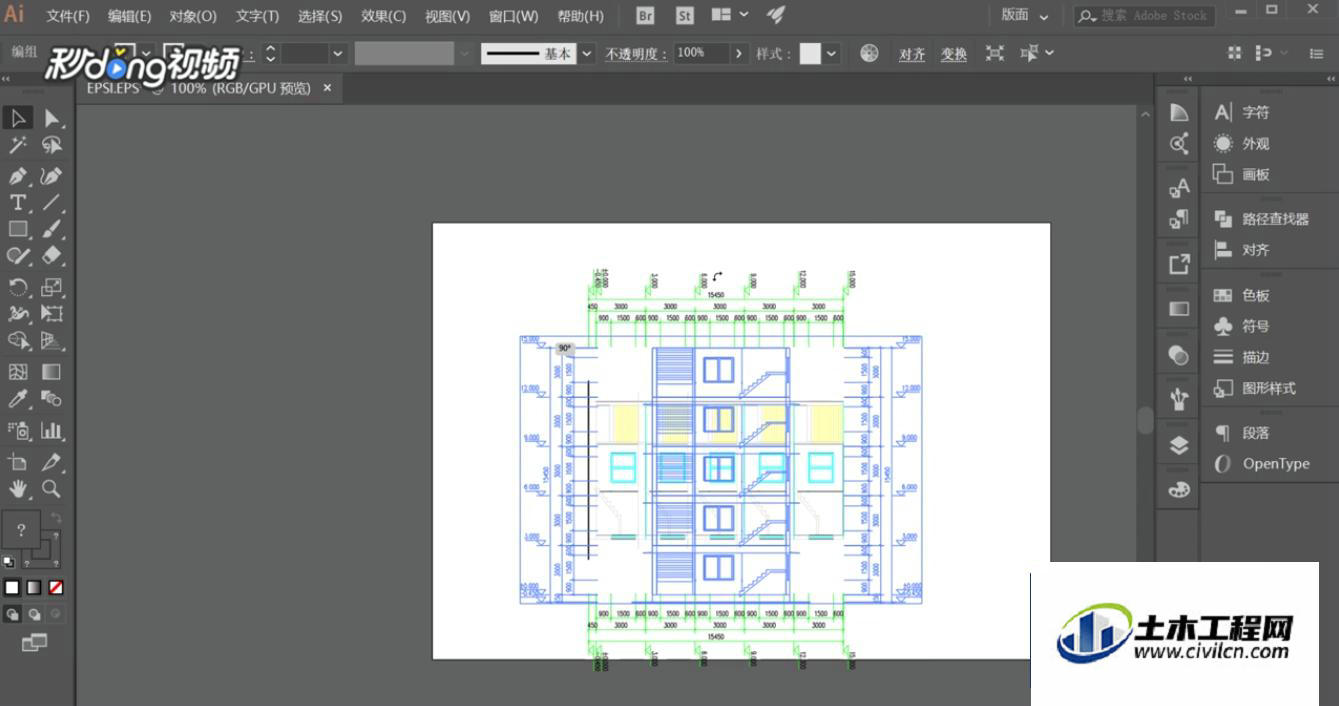Select the Rotate tool
The height and width of the screenshot is (706, 1339).
pos(18,287)
